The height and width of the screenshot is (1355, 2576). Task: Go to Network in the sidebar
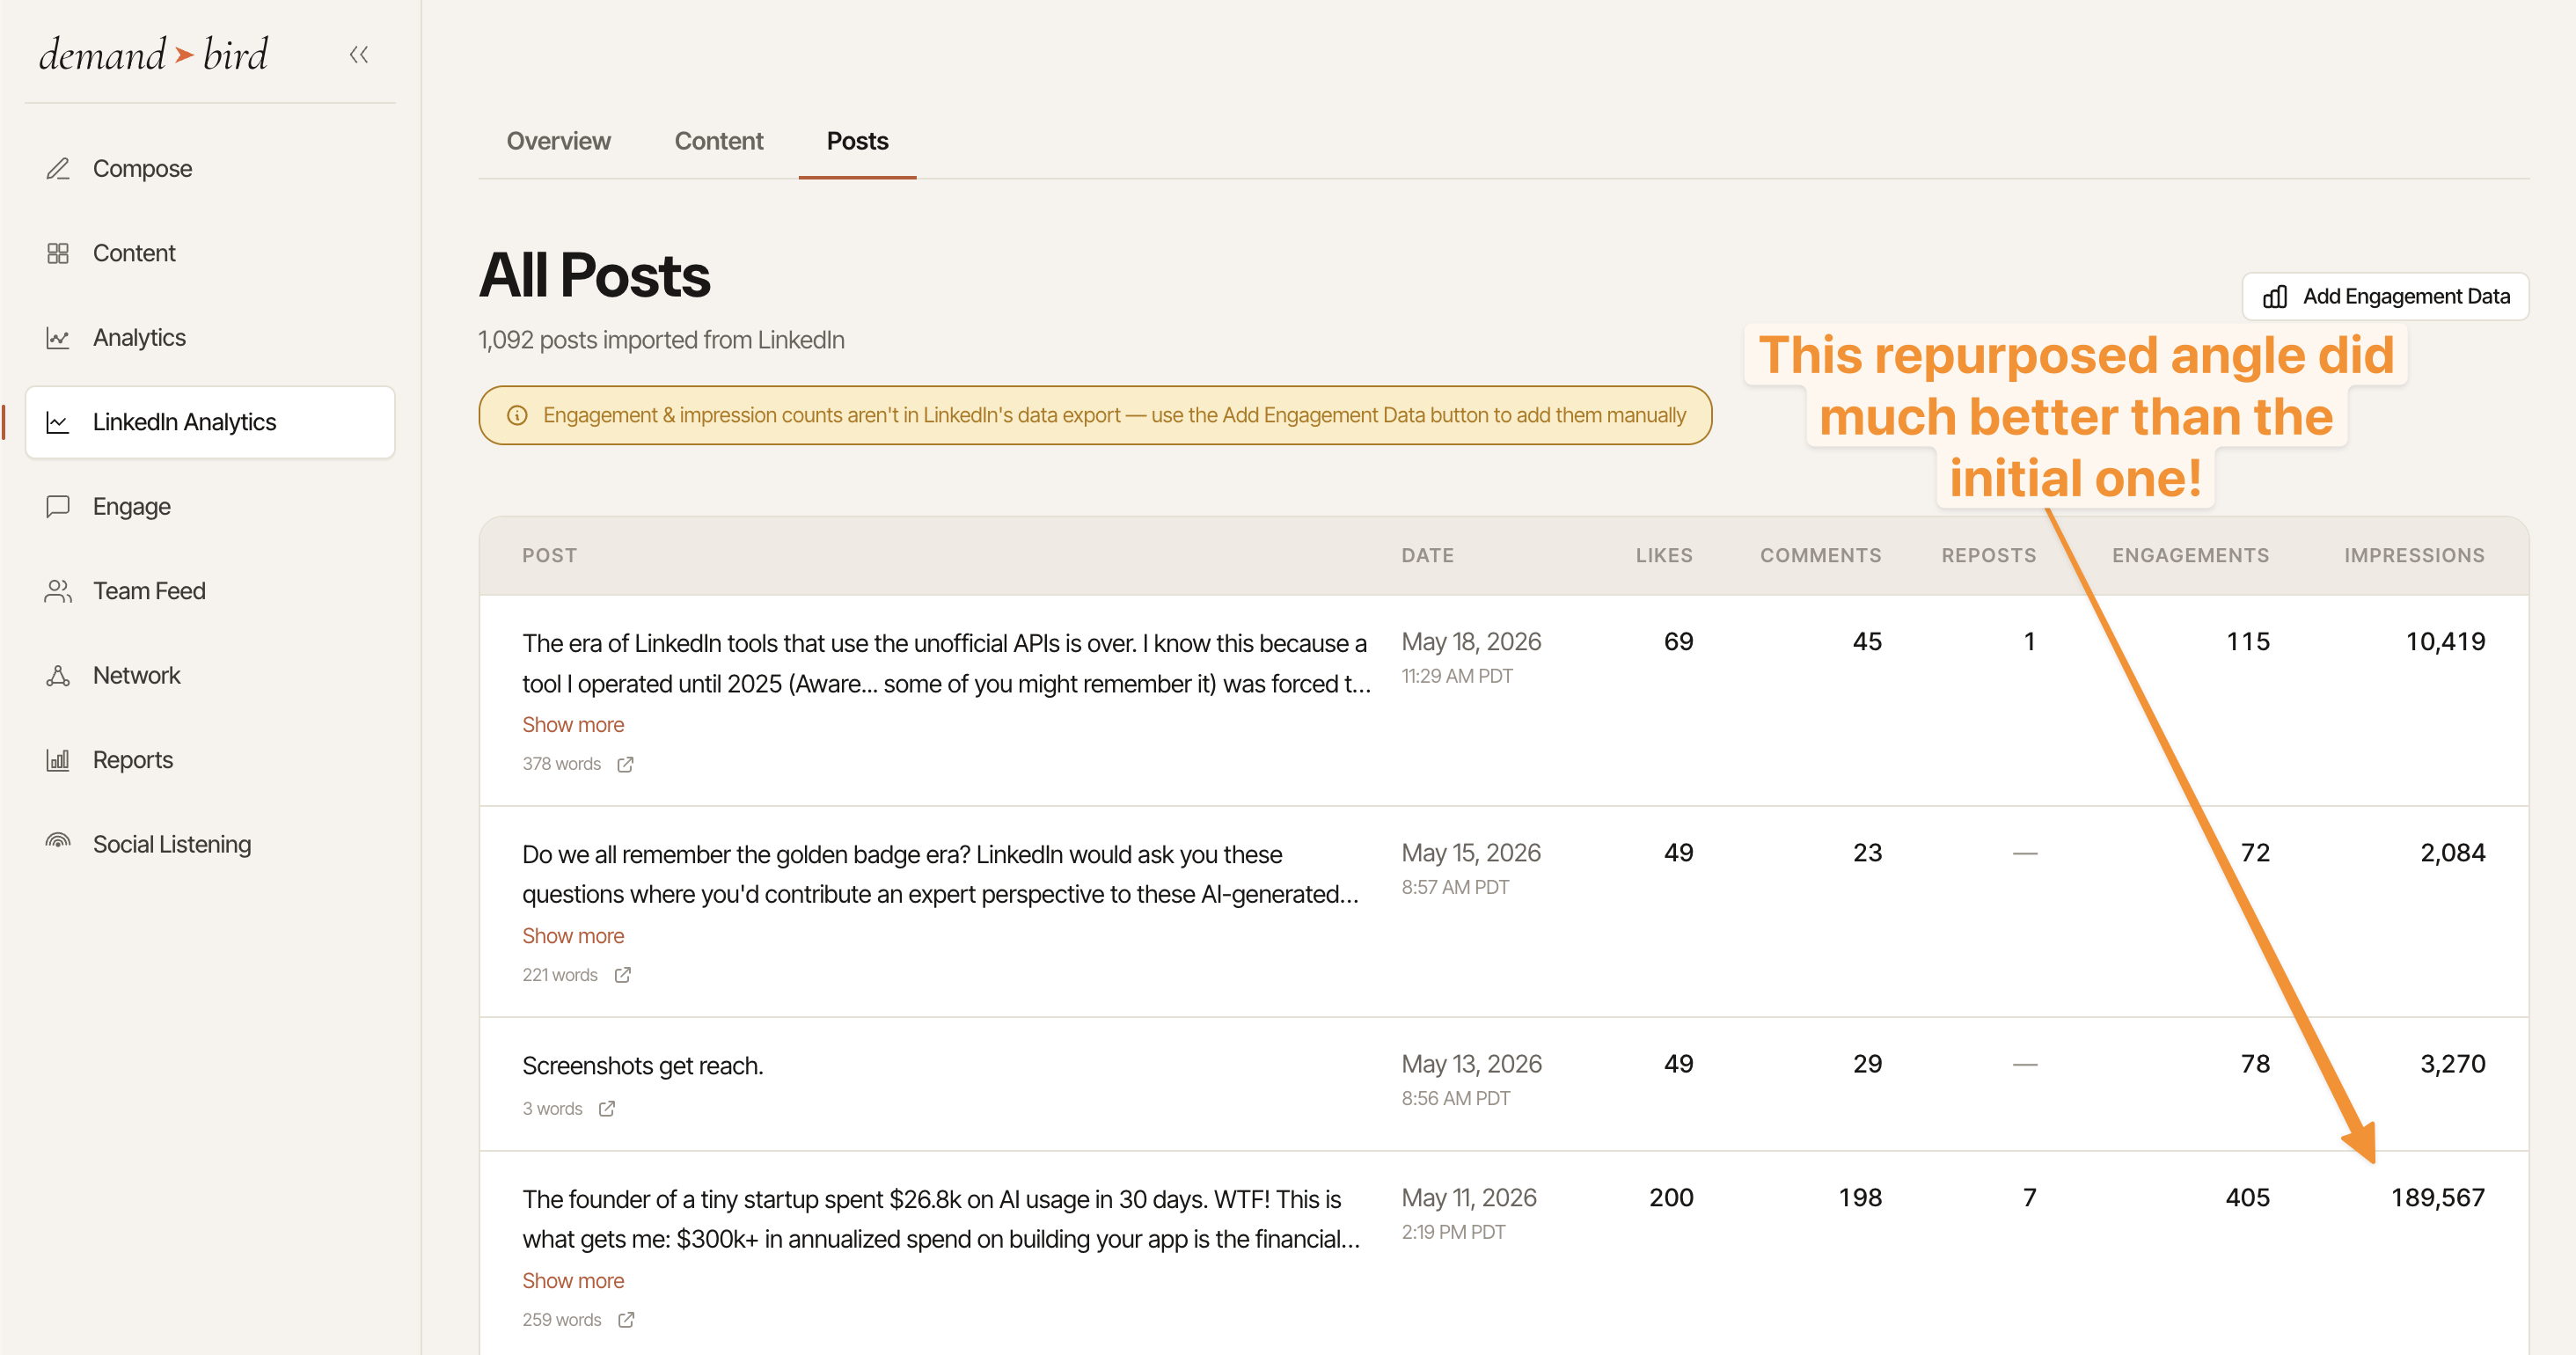[x=210, y=675]
